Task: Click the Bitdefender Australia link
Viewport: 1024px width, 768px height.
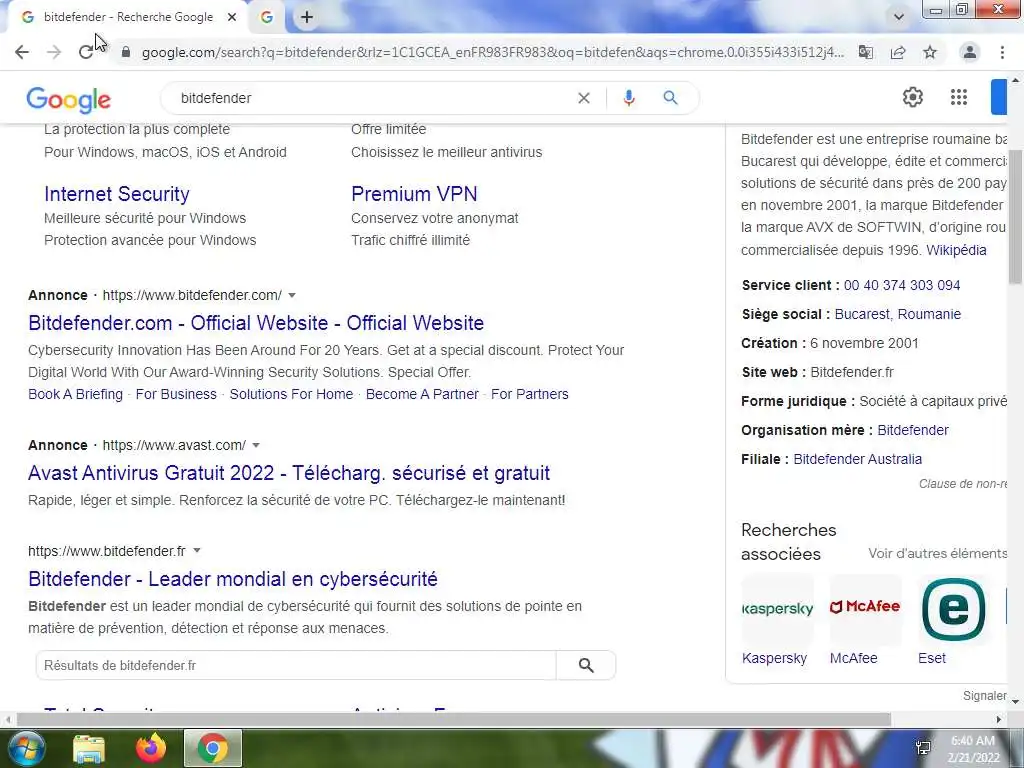Action: (857, 459)
